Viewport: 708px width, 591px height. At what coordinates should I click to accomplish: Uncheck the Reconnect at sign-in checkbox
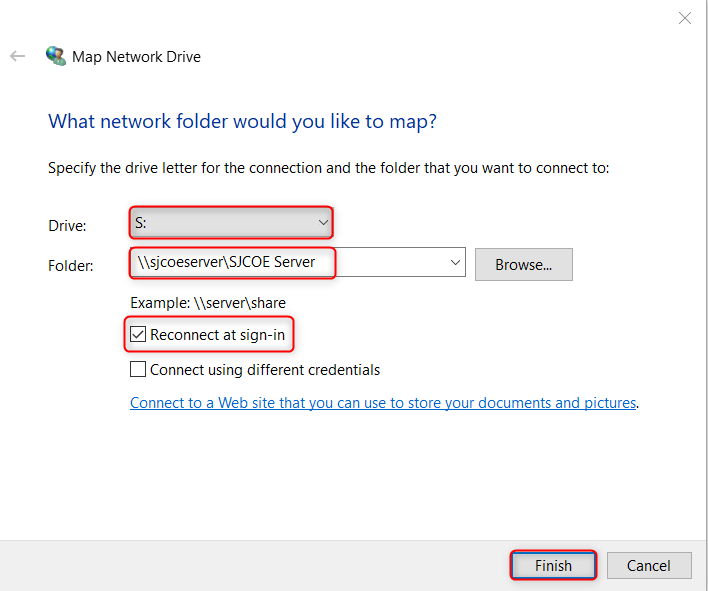coord(138,335)
